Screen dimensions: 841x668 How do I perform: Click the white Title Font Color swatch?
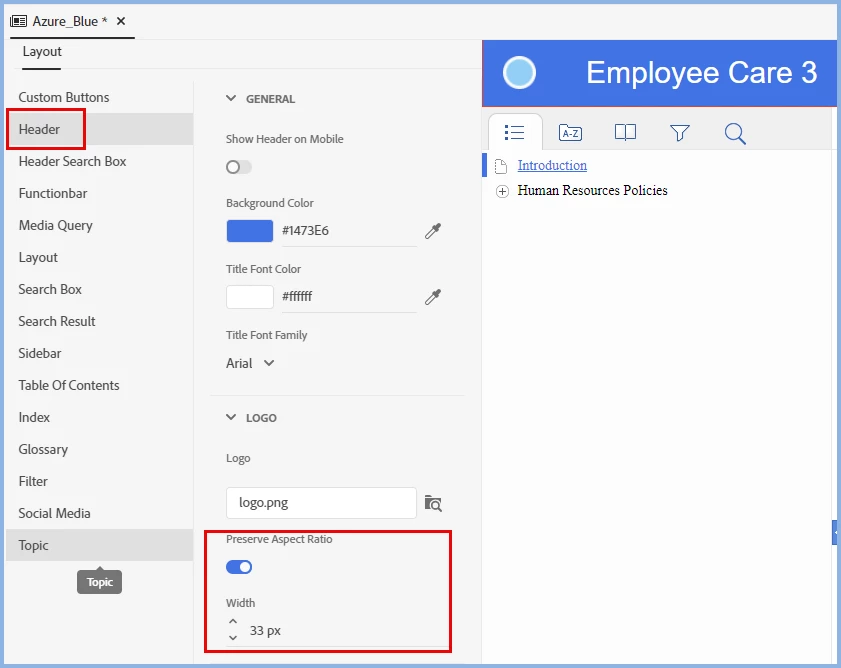(249, 297)
